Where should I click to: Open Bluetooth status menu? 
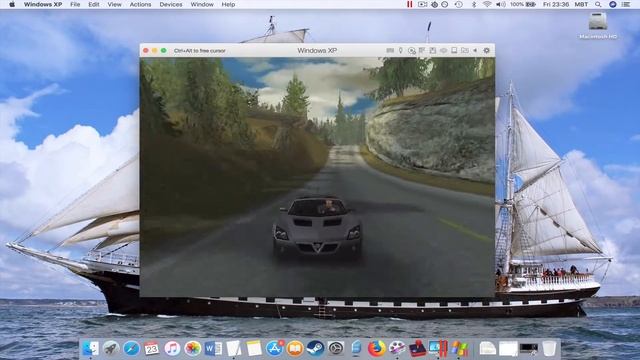pyautogui.click(x=474, y=4)
